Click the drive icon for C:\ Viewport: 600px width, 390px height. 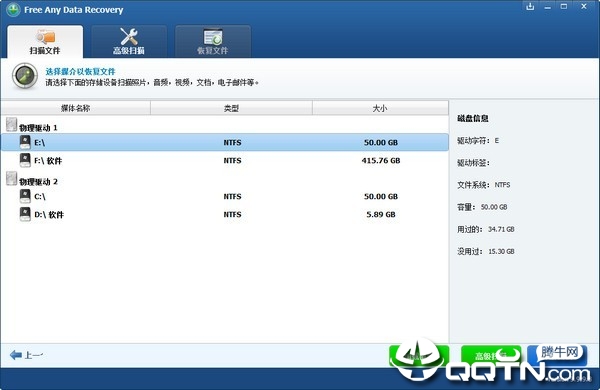[x=25, y=196]
